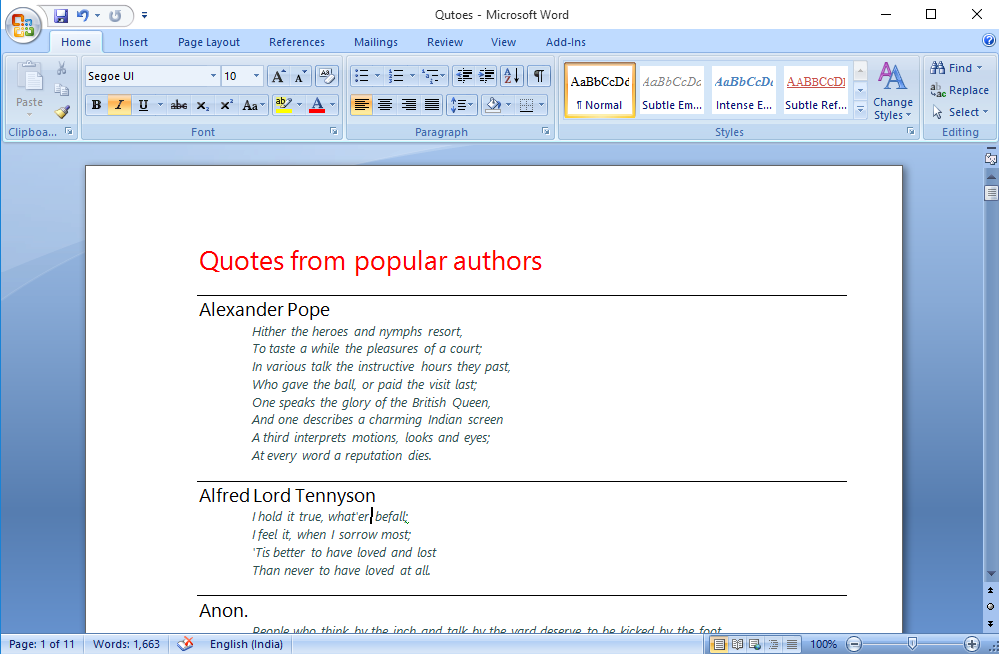Cut the selection with the scissors icon
Screen dimensions: 999x654
coord(62,68)
